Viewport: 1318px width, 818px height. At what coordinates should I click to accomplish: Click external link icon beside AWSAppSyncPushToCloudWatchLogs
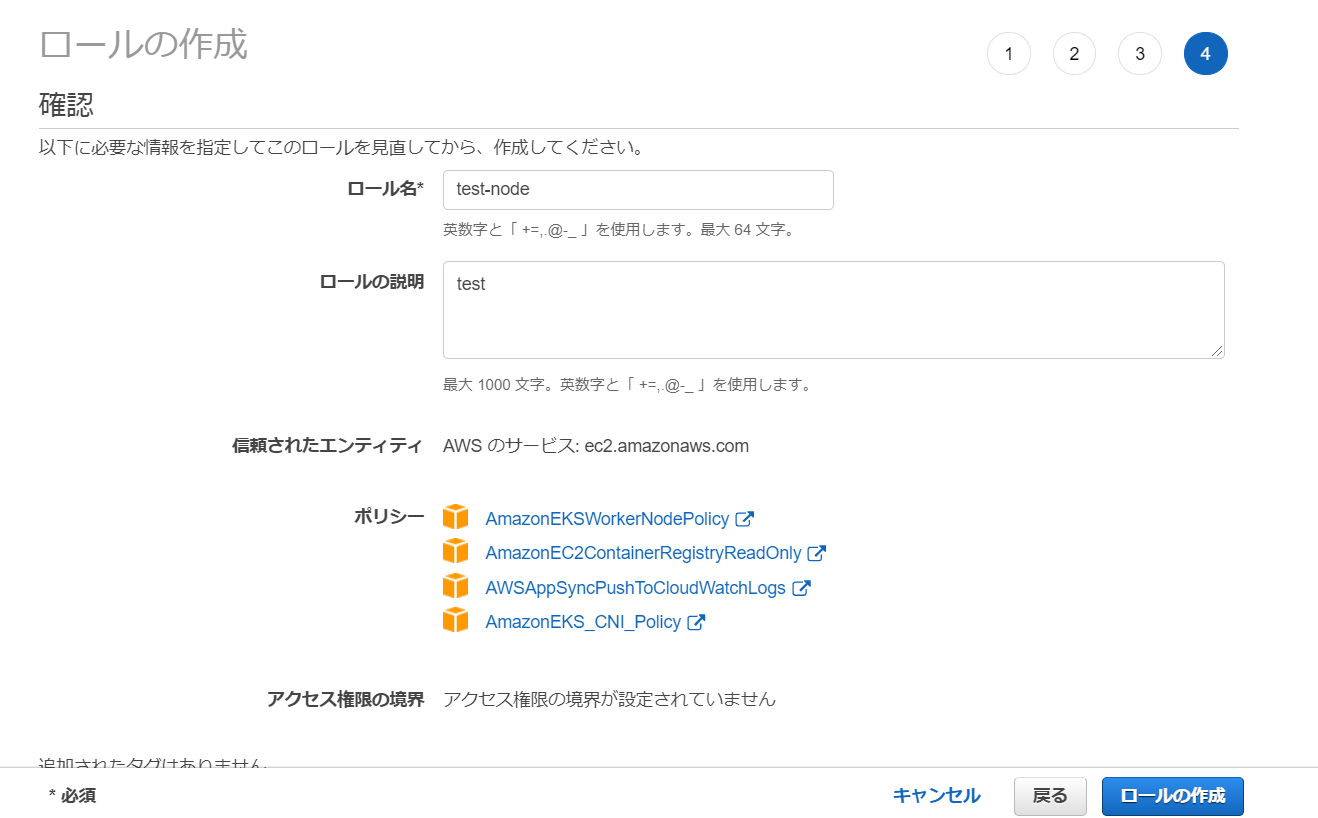click(800, 588)
